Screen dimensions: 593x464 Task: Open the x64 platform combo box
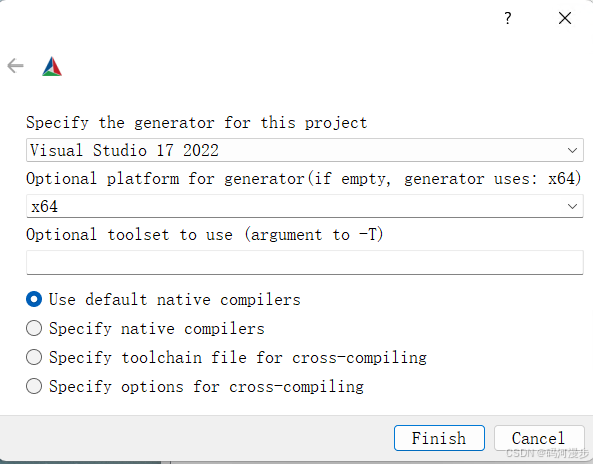tap(304, 206)
